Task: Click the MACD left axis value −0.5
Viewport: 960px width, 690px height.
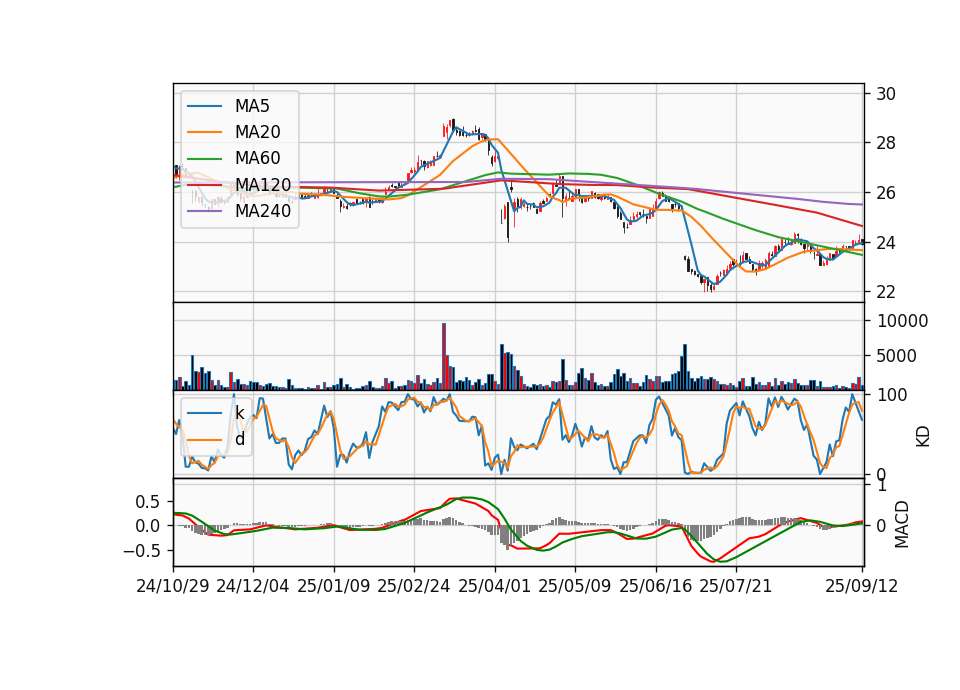Action: 141,551
